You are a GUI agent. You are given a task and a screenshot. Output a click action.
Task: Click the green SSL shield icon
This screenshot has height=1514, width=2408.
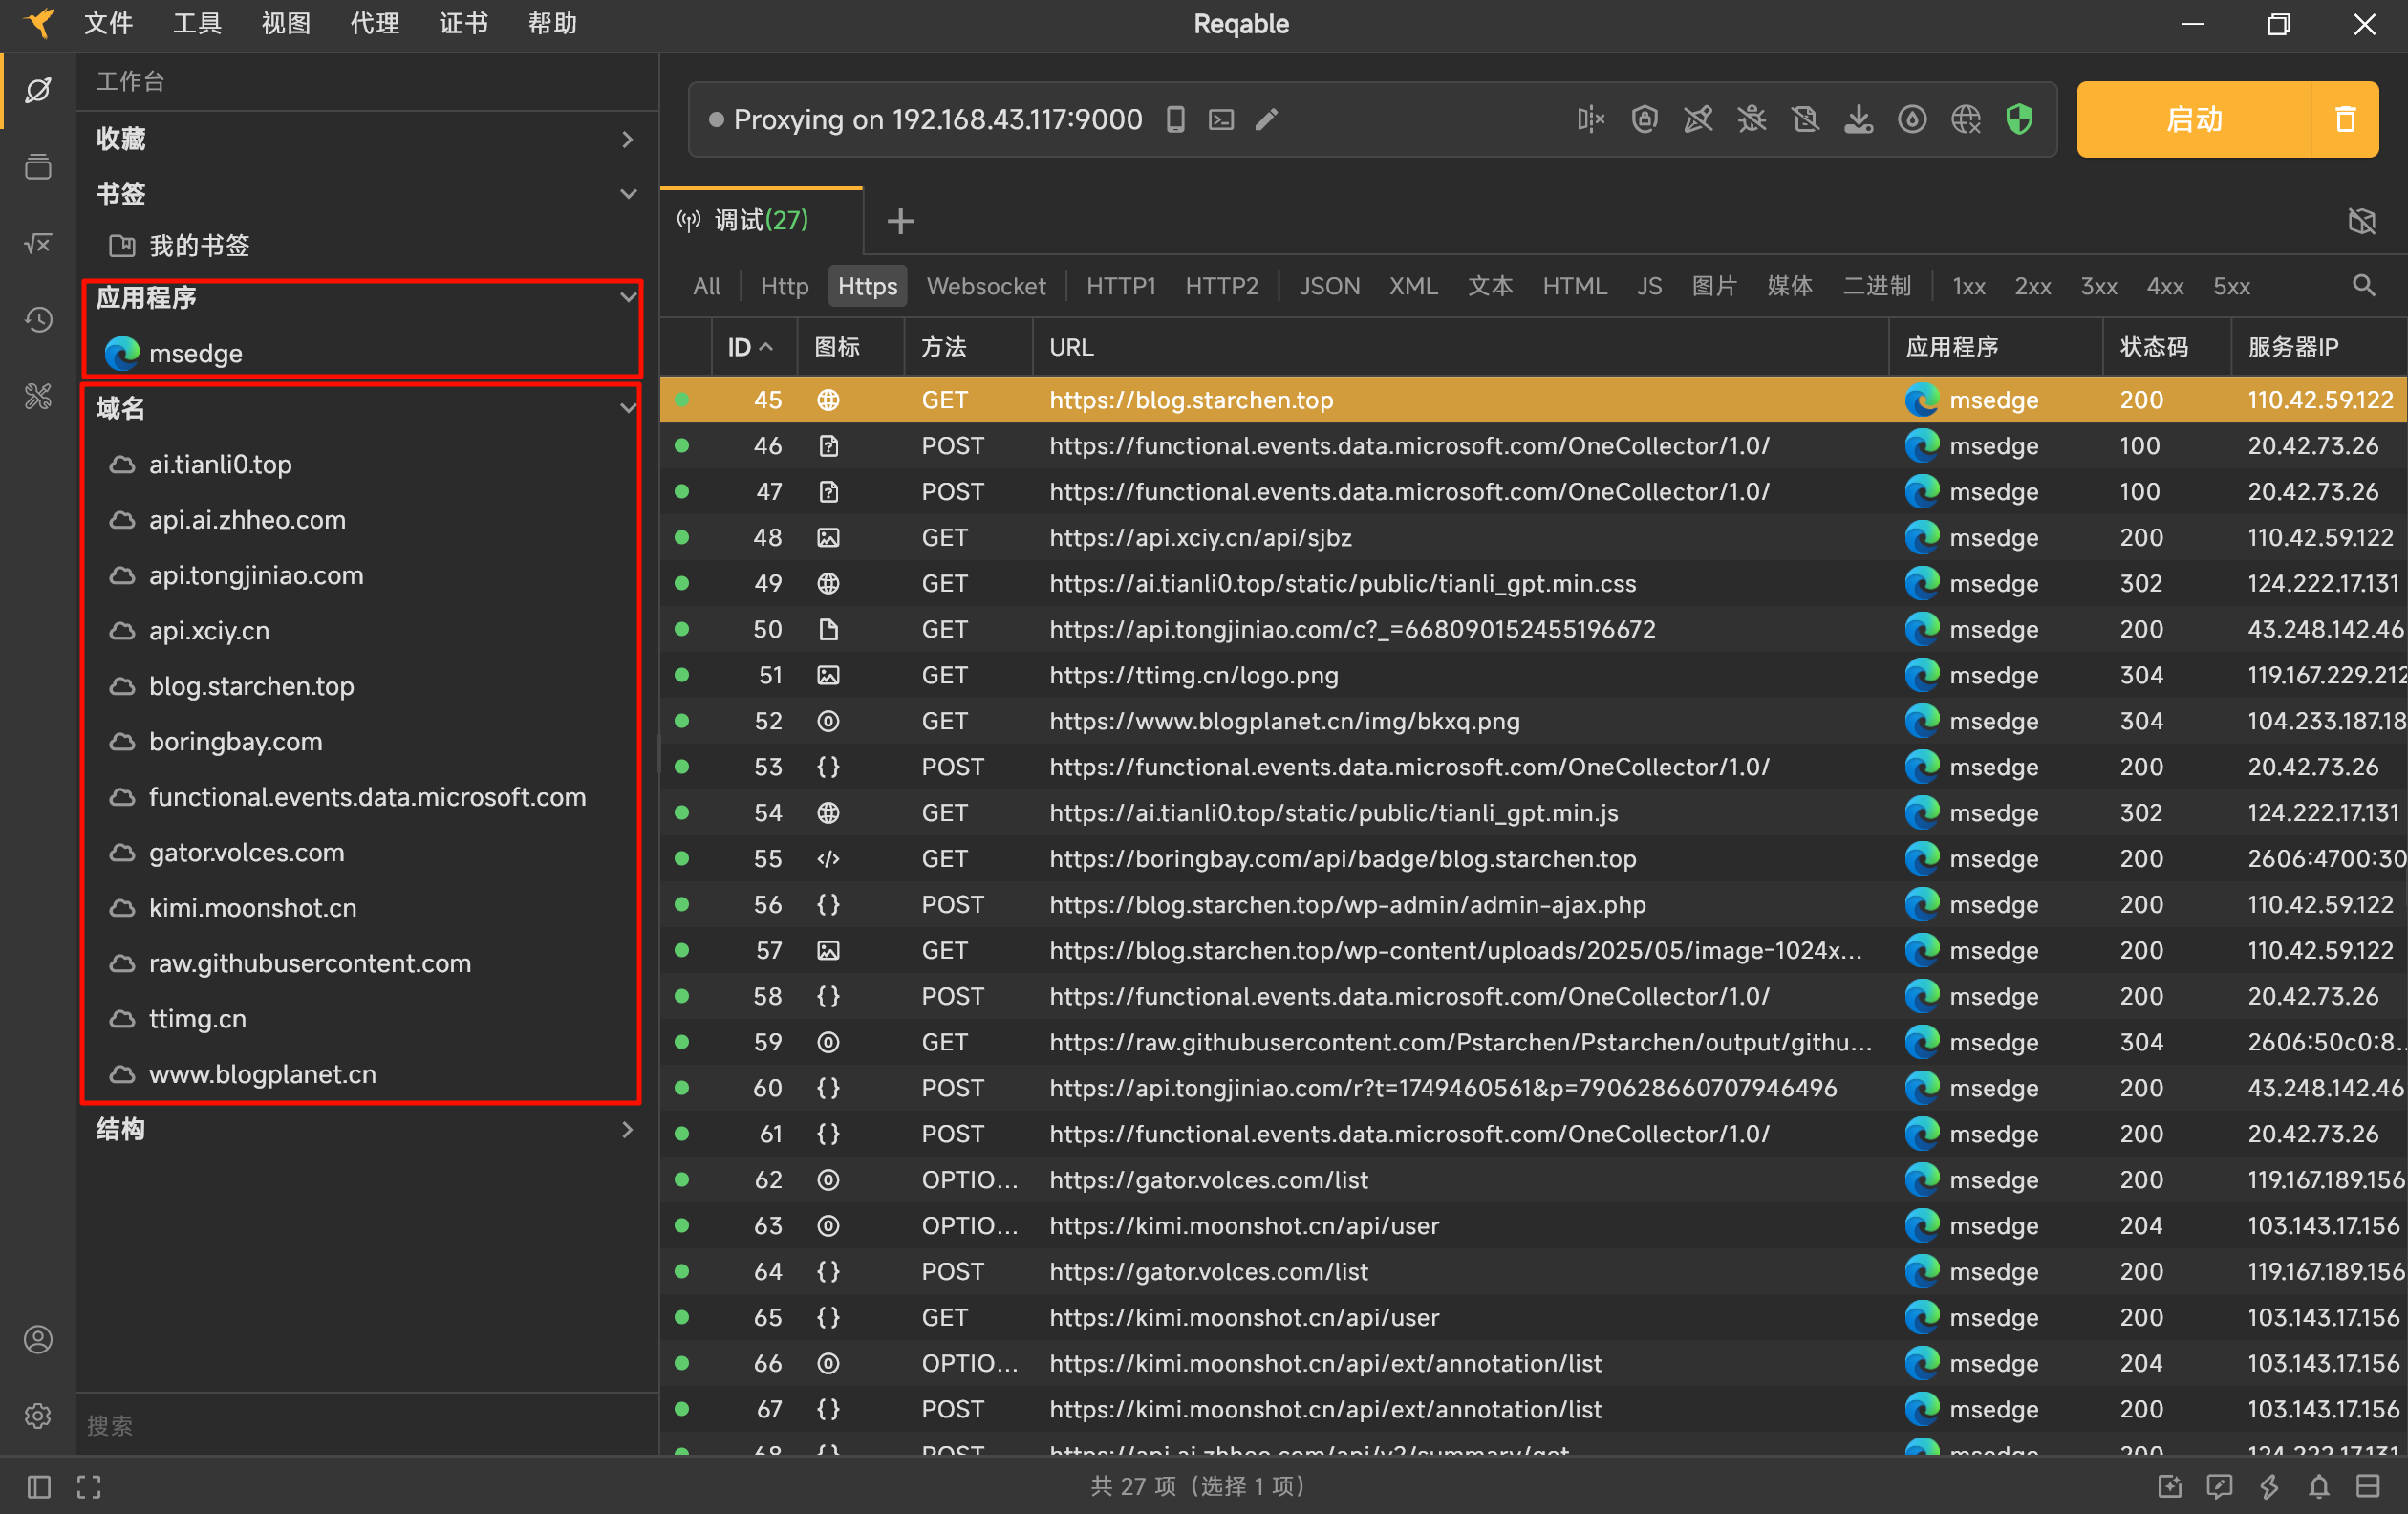click(2020, 120)
